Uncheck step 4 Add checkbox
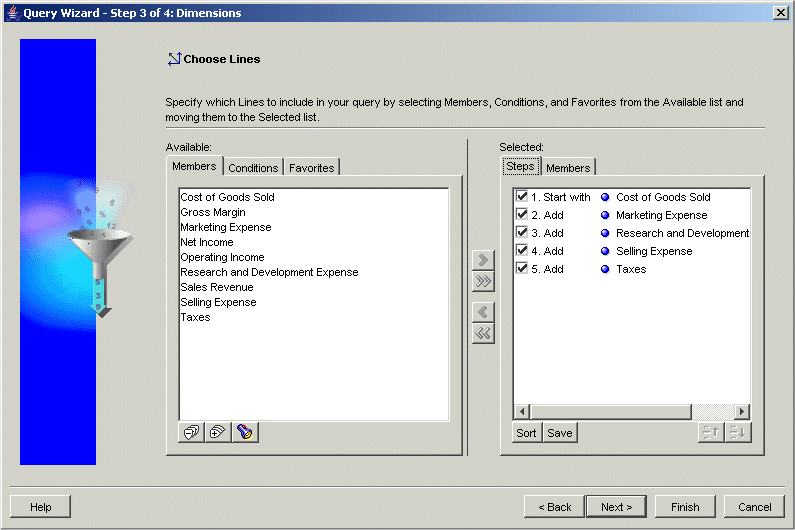The image size is (795, 530). coord(522,250)
